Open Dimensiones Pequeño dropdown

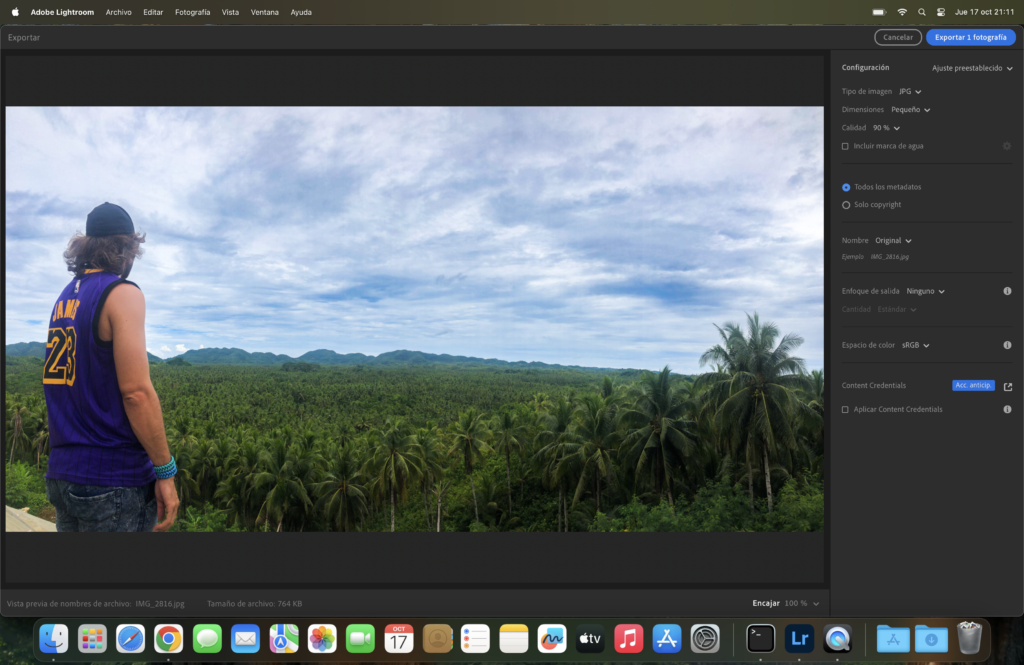click(x=910, y=110)
